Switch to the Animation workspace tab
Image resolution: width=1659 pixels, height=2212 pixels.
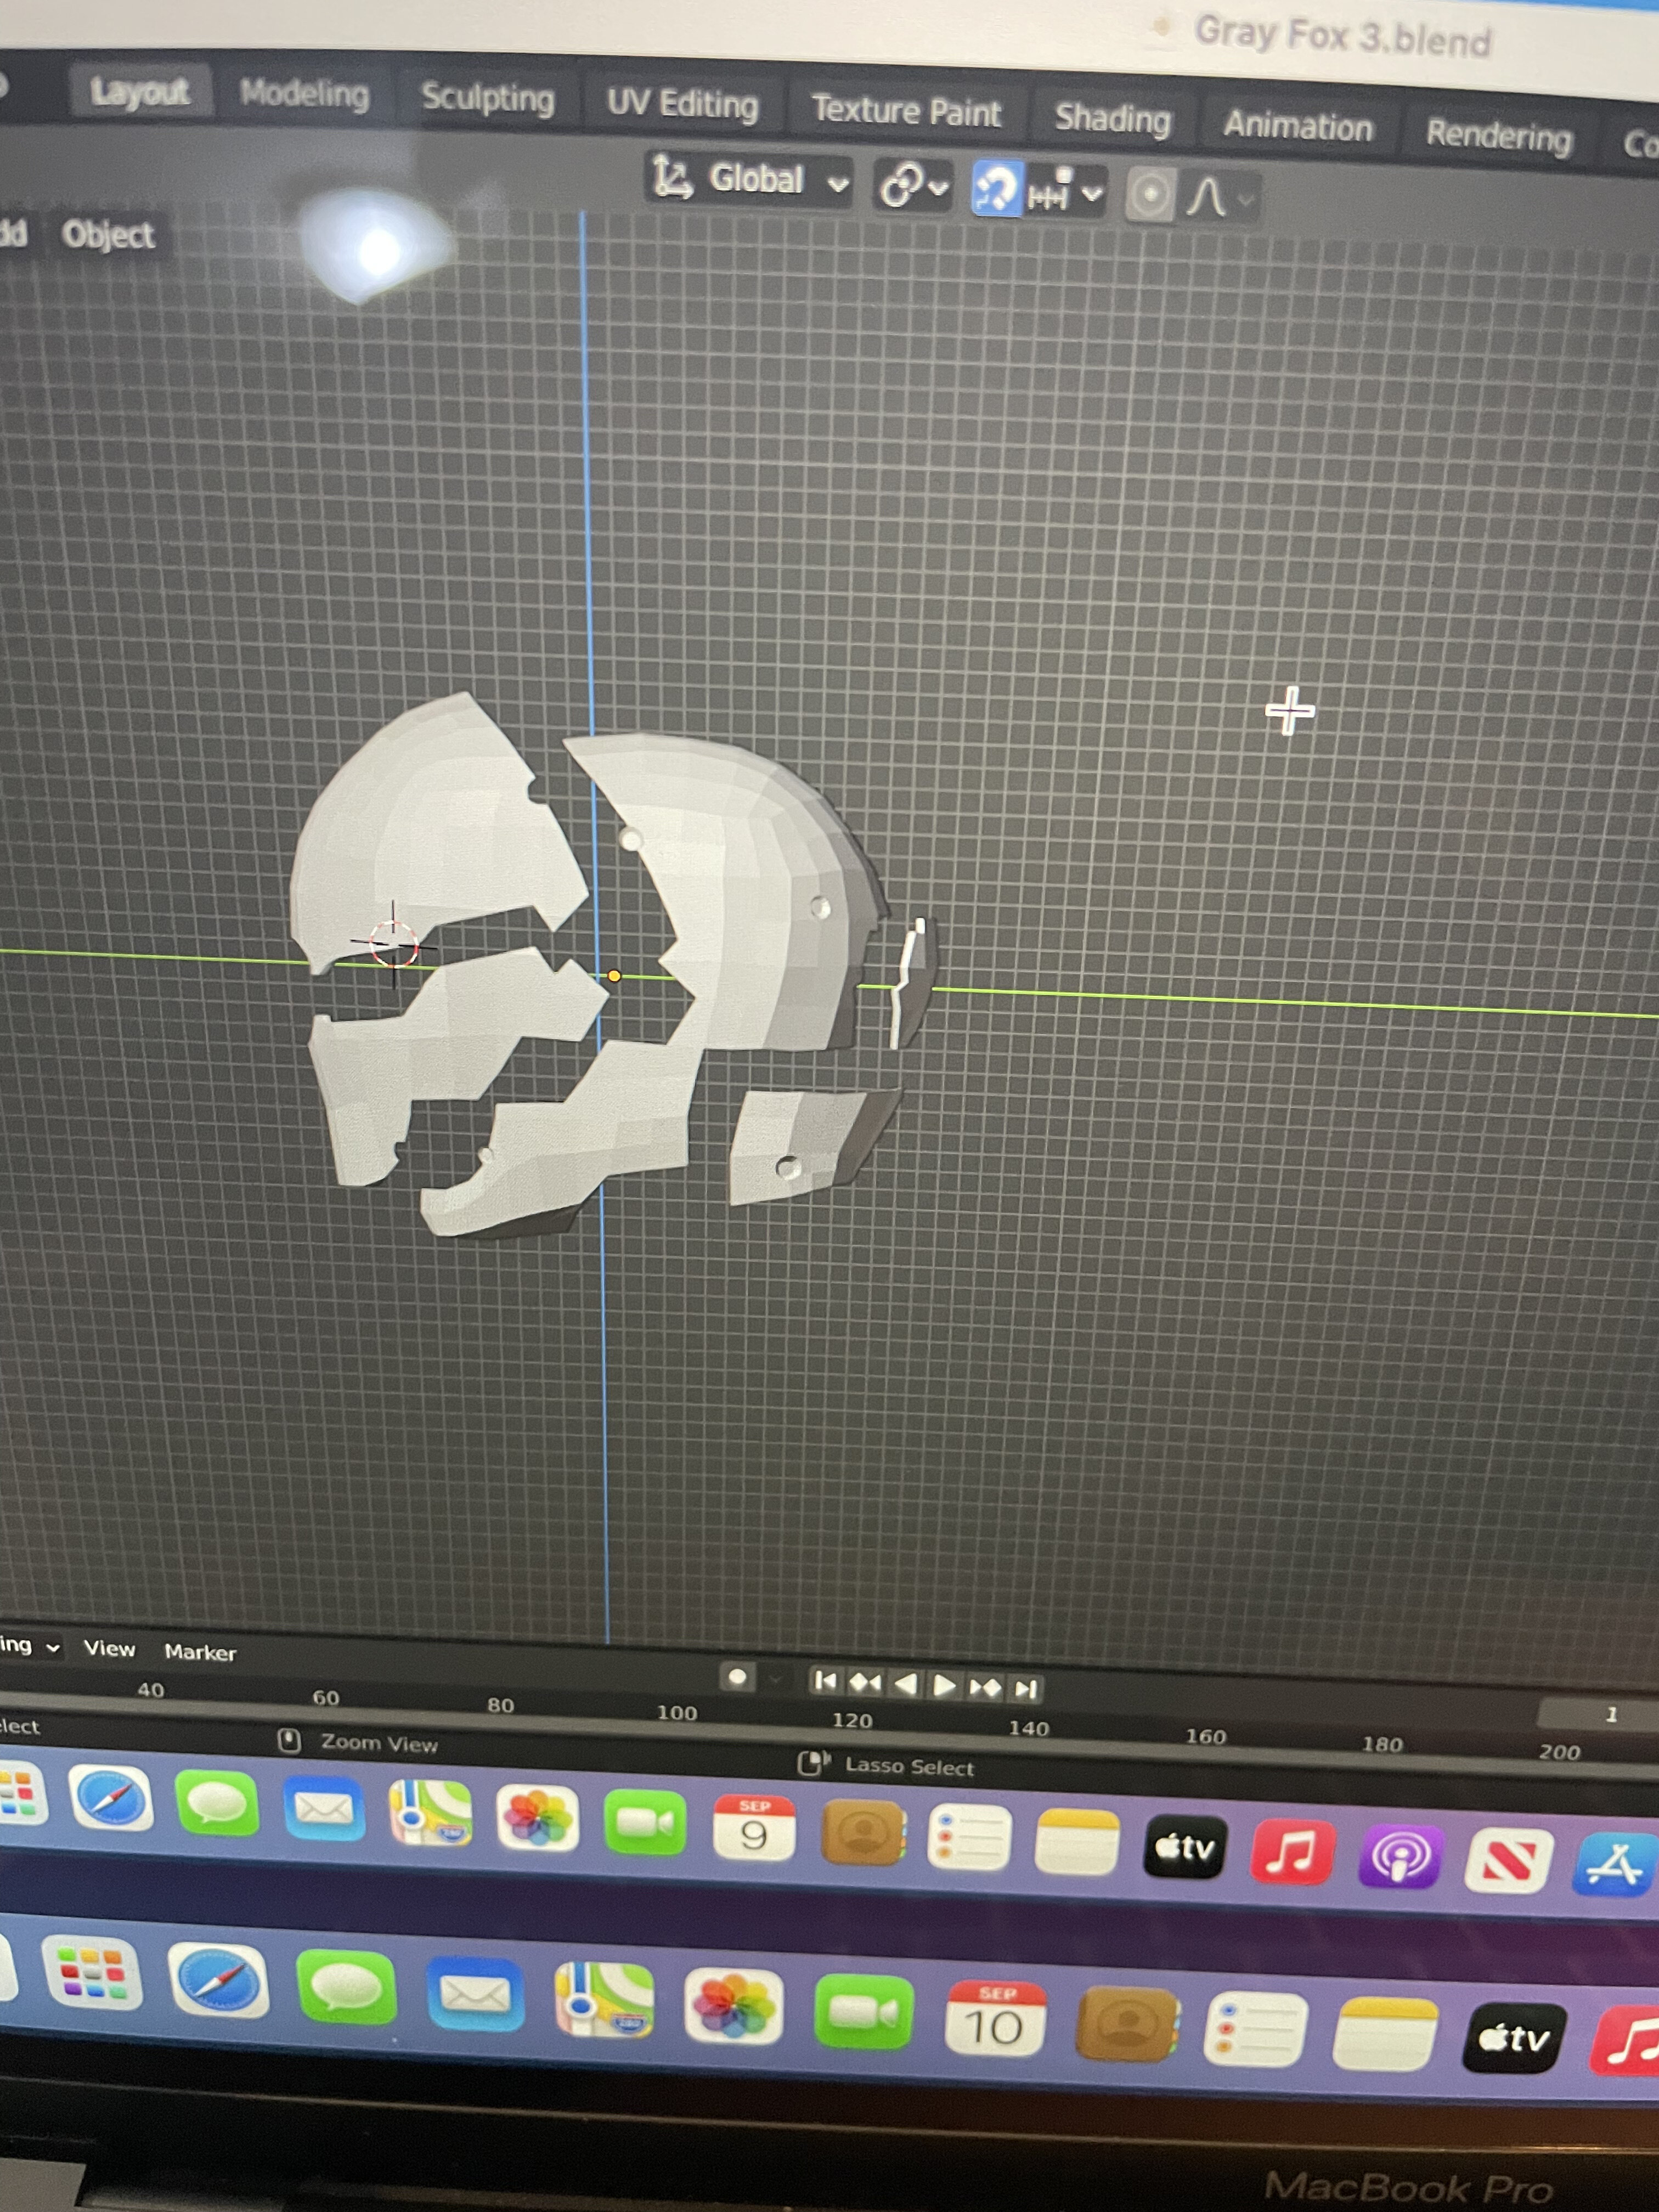tap(1298, 126)
